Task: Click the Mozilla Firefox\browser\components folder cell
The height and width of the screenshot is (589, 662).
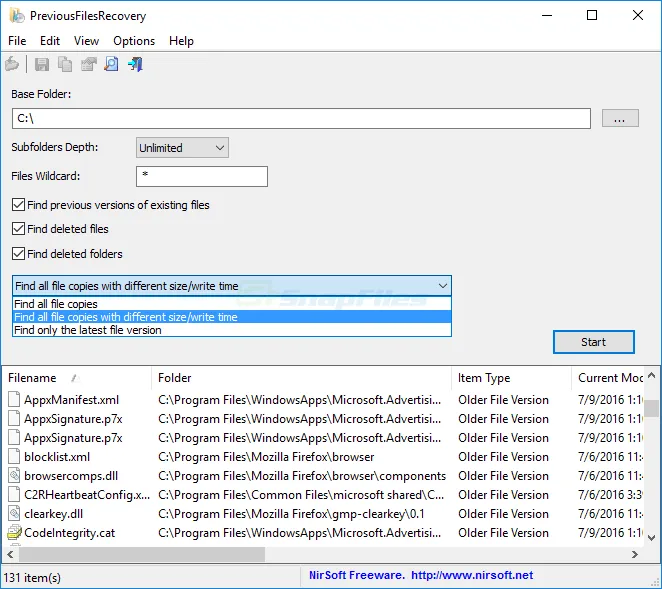Action: click(302, 476)
